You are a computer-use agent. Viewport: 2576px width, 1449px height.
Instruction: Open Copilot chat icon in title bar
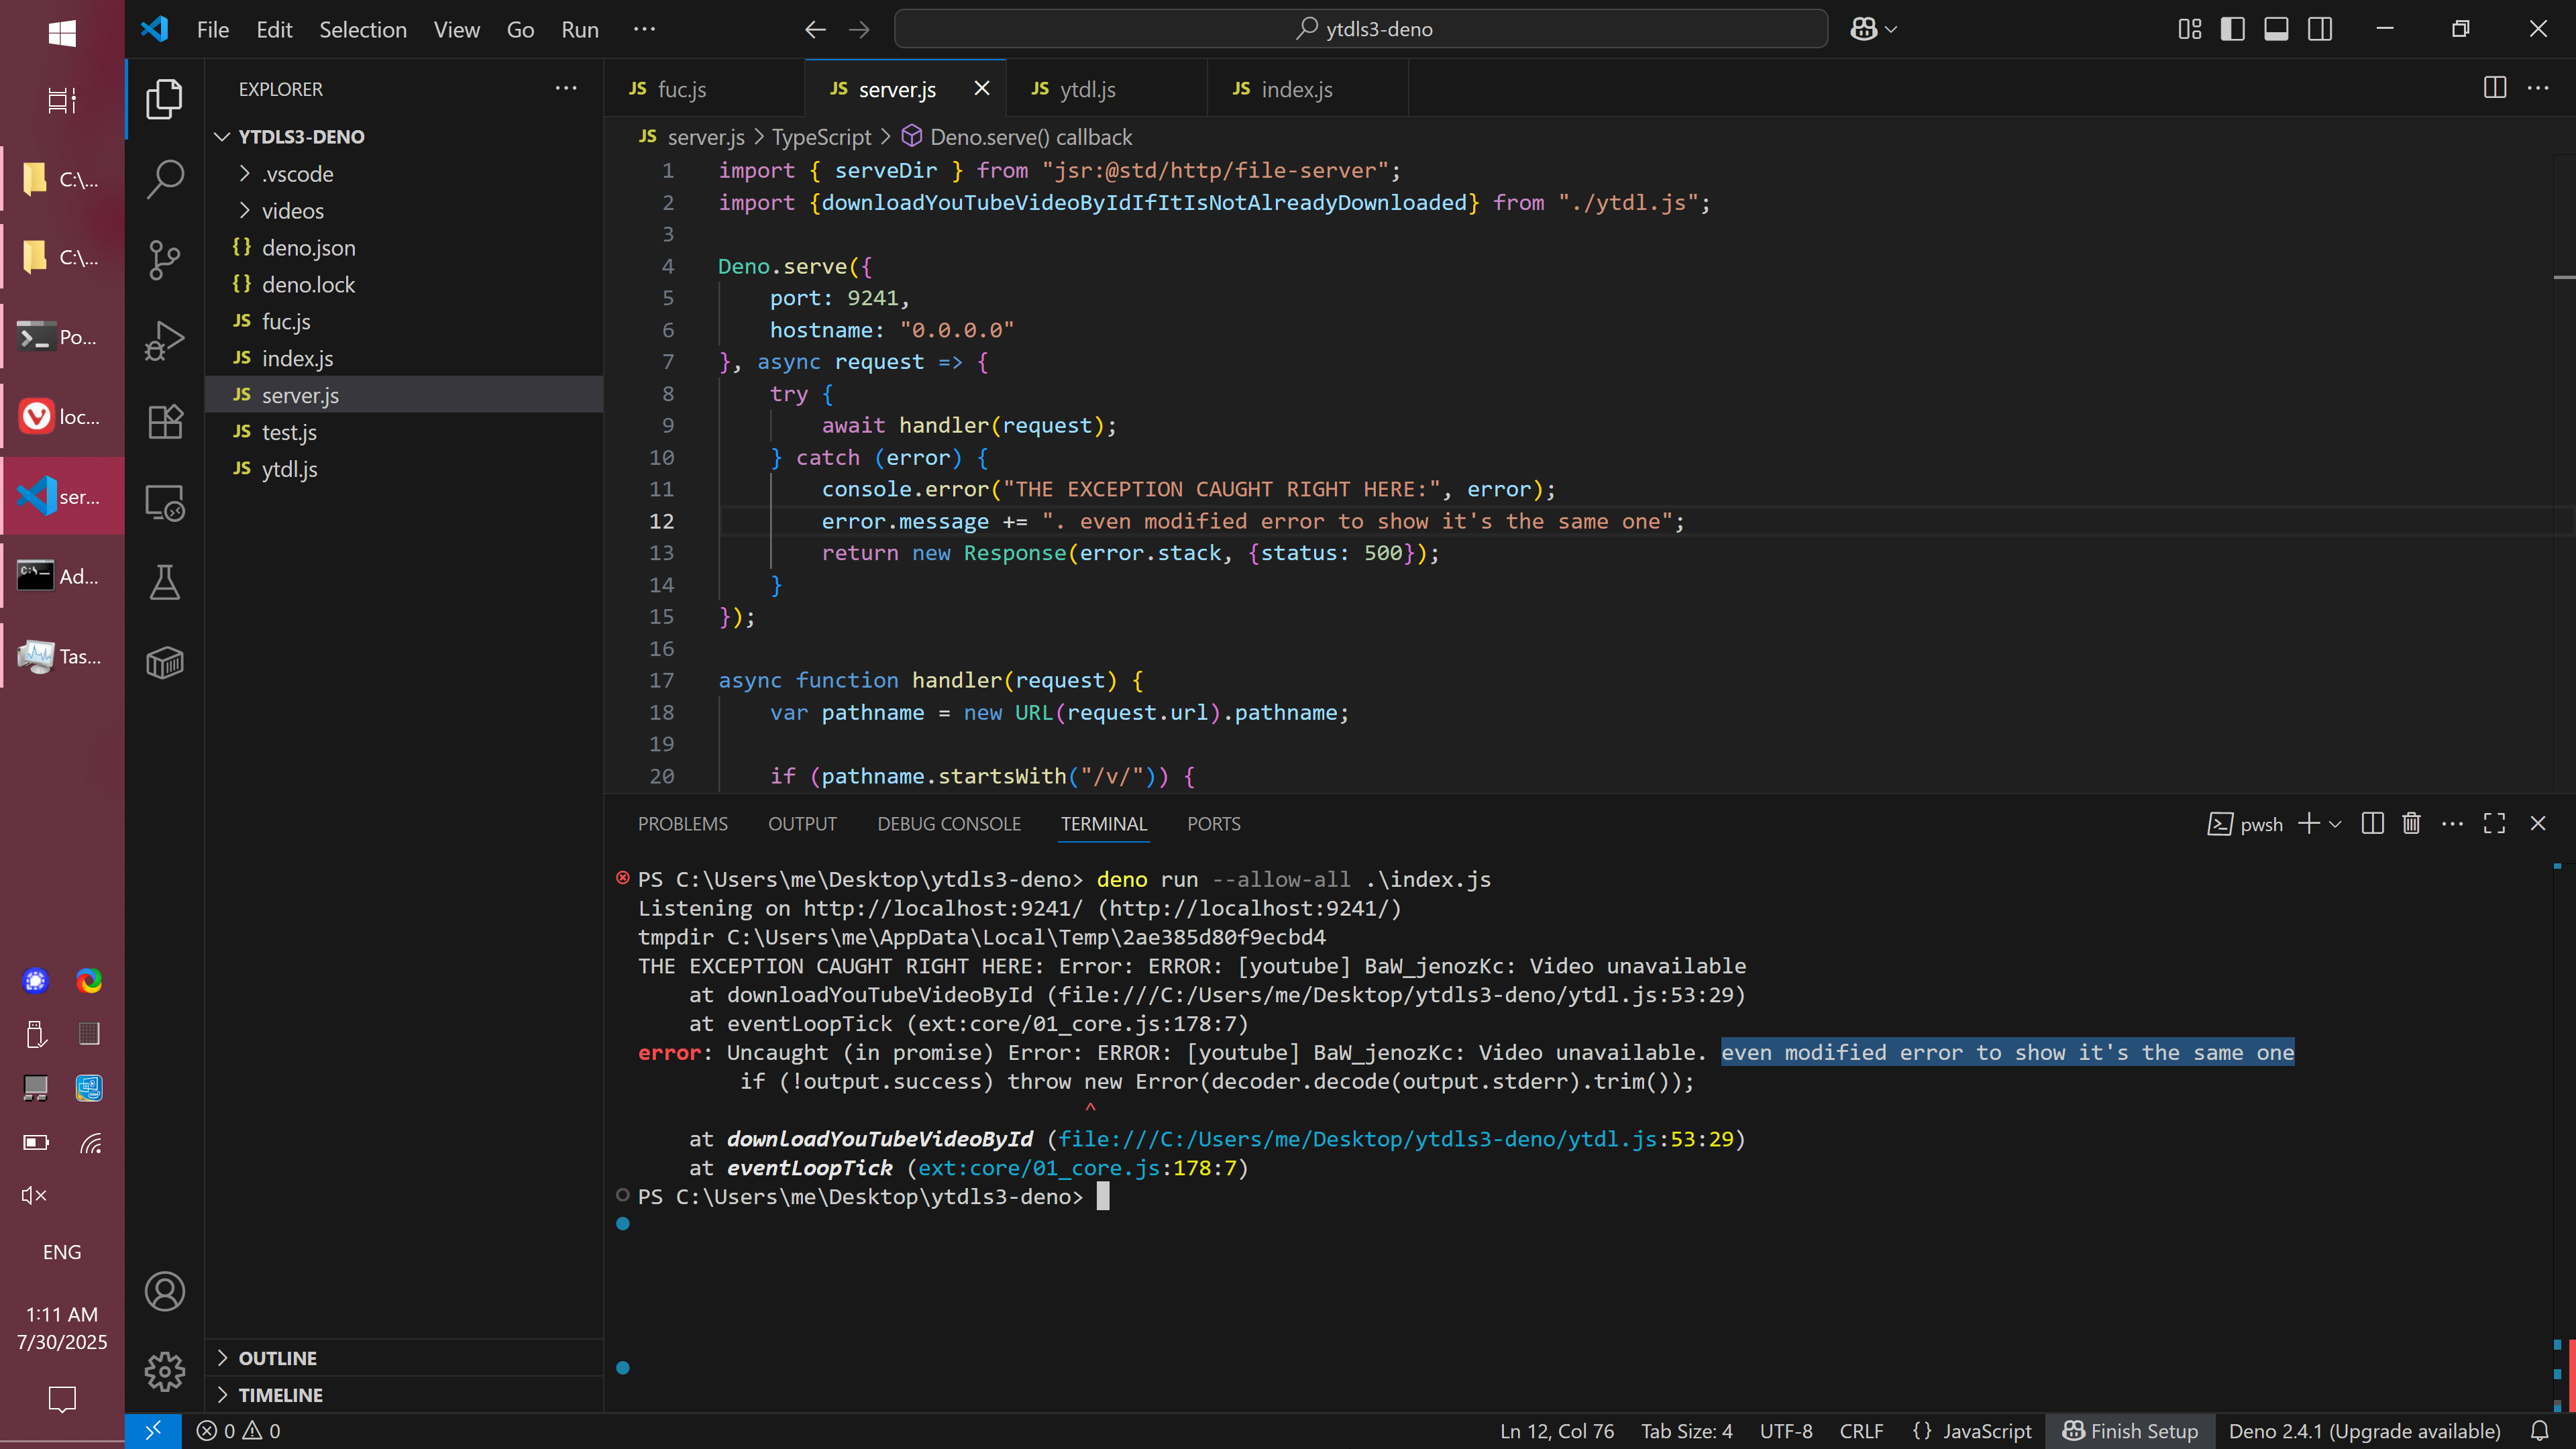1863,29
